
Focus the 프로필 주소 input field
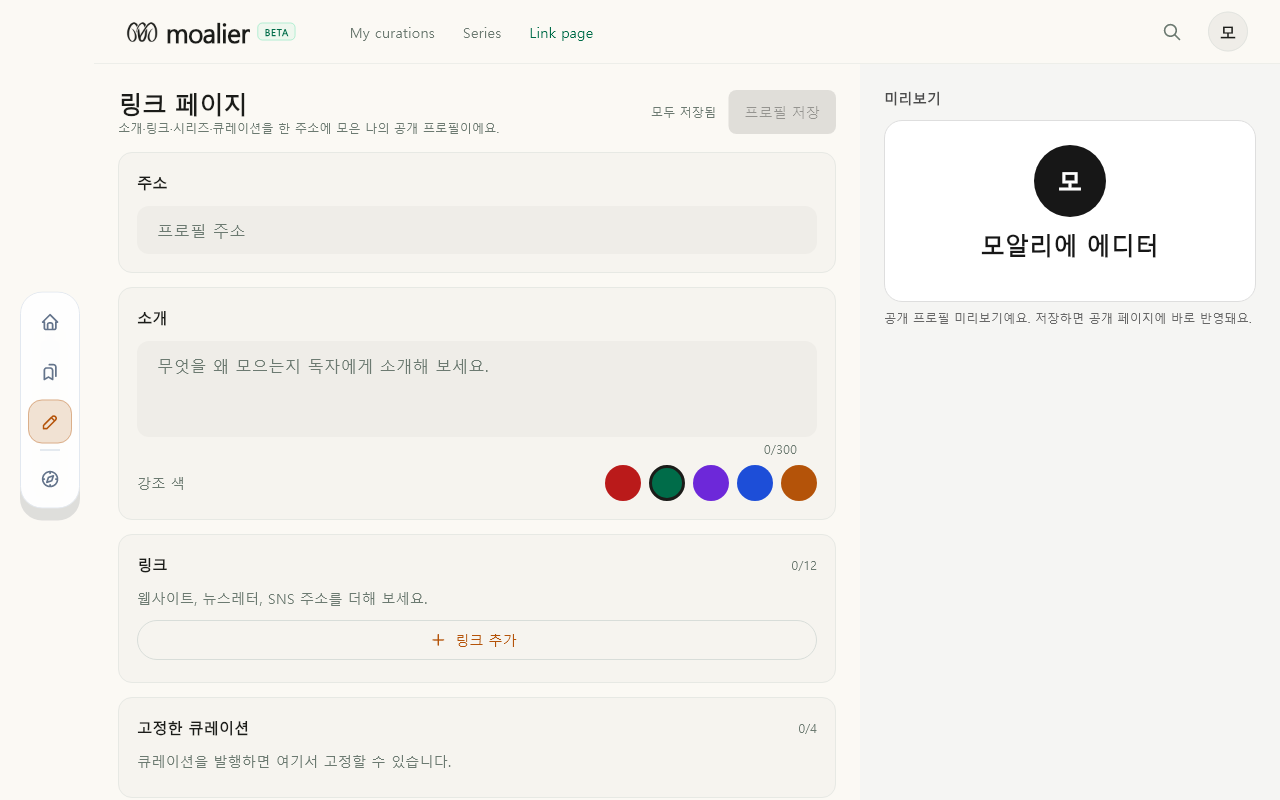tap(477, 230)
